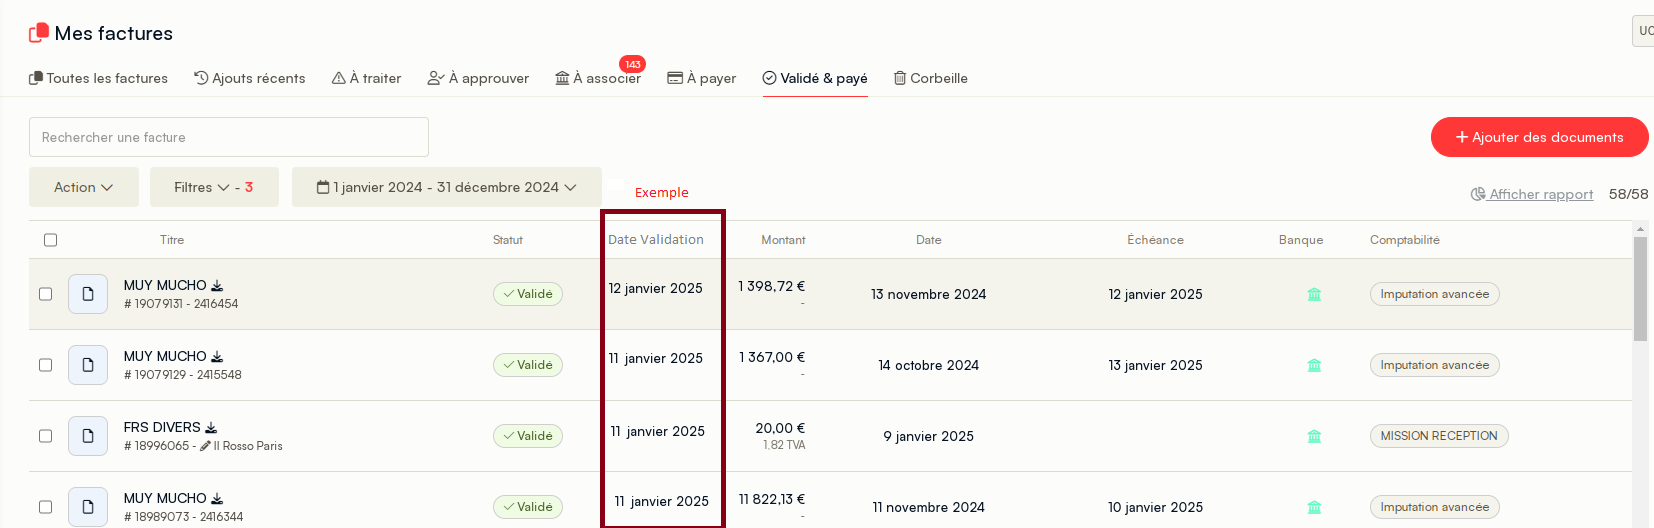
Task: Select checkbox for FRS DIVERS invoice
Action: pyautogui.click(x=46, y=436)
